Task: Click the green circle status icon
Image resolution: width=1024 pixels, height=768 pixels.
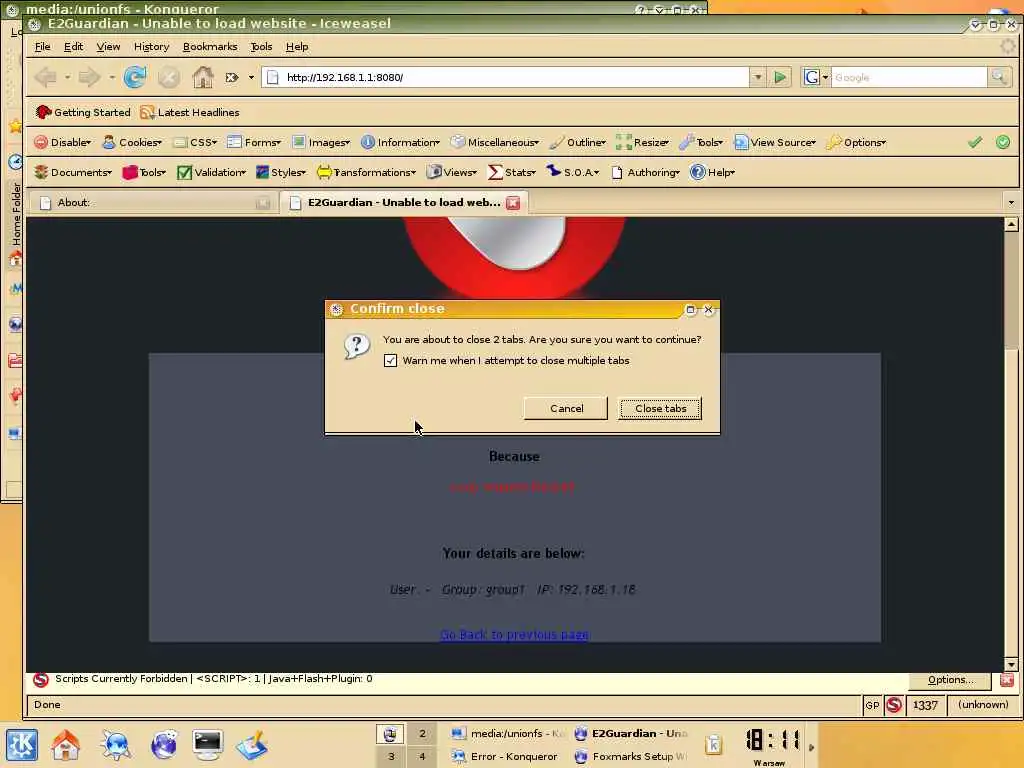Action: pyautogui.click(x=1003, y=142)
